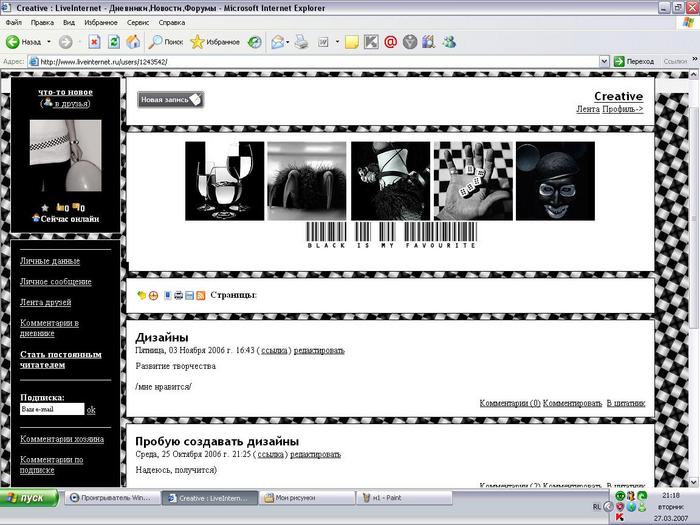Click the Forward arrow button
This screenshot has height=525, width=700.
tap(65, 42)
